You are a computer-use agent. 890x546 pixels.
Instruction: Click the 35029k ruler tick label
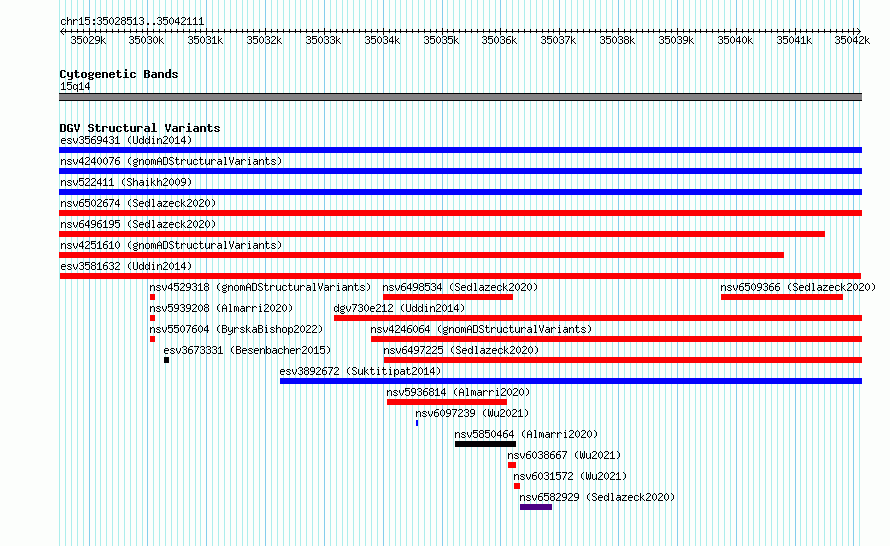[x=88, y=40]
